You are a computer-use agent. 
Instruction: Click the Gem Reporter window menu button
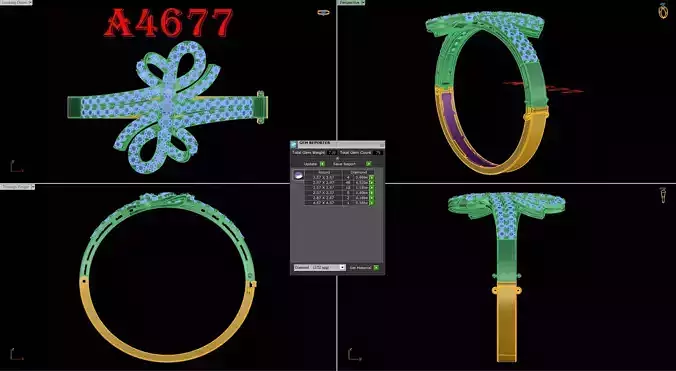382,146
